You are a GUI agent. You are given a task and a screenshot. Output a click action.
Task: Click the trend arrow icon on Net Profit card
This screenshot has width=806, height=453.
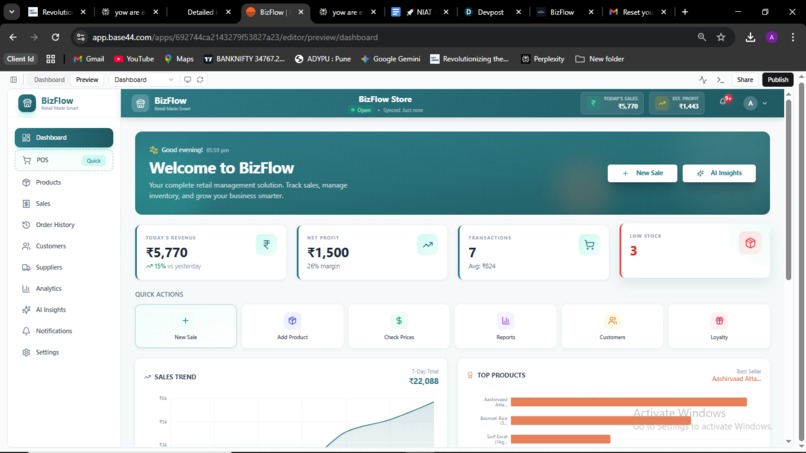428,245
